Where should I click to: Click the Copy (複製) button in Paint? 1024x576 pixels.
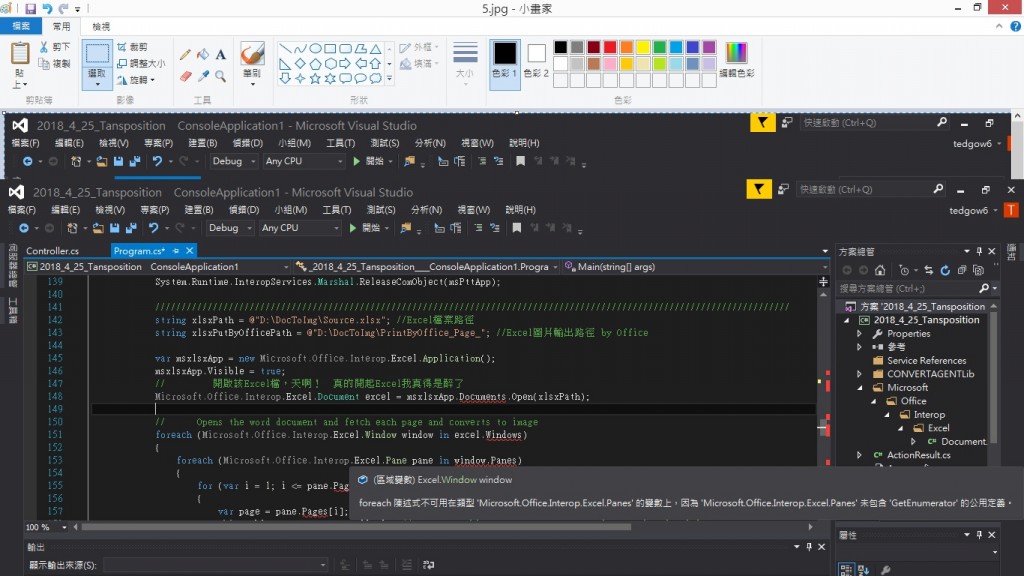click(55, 63)
